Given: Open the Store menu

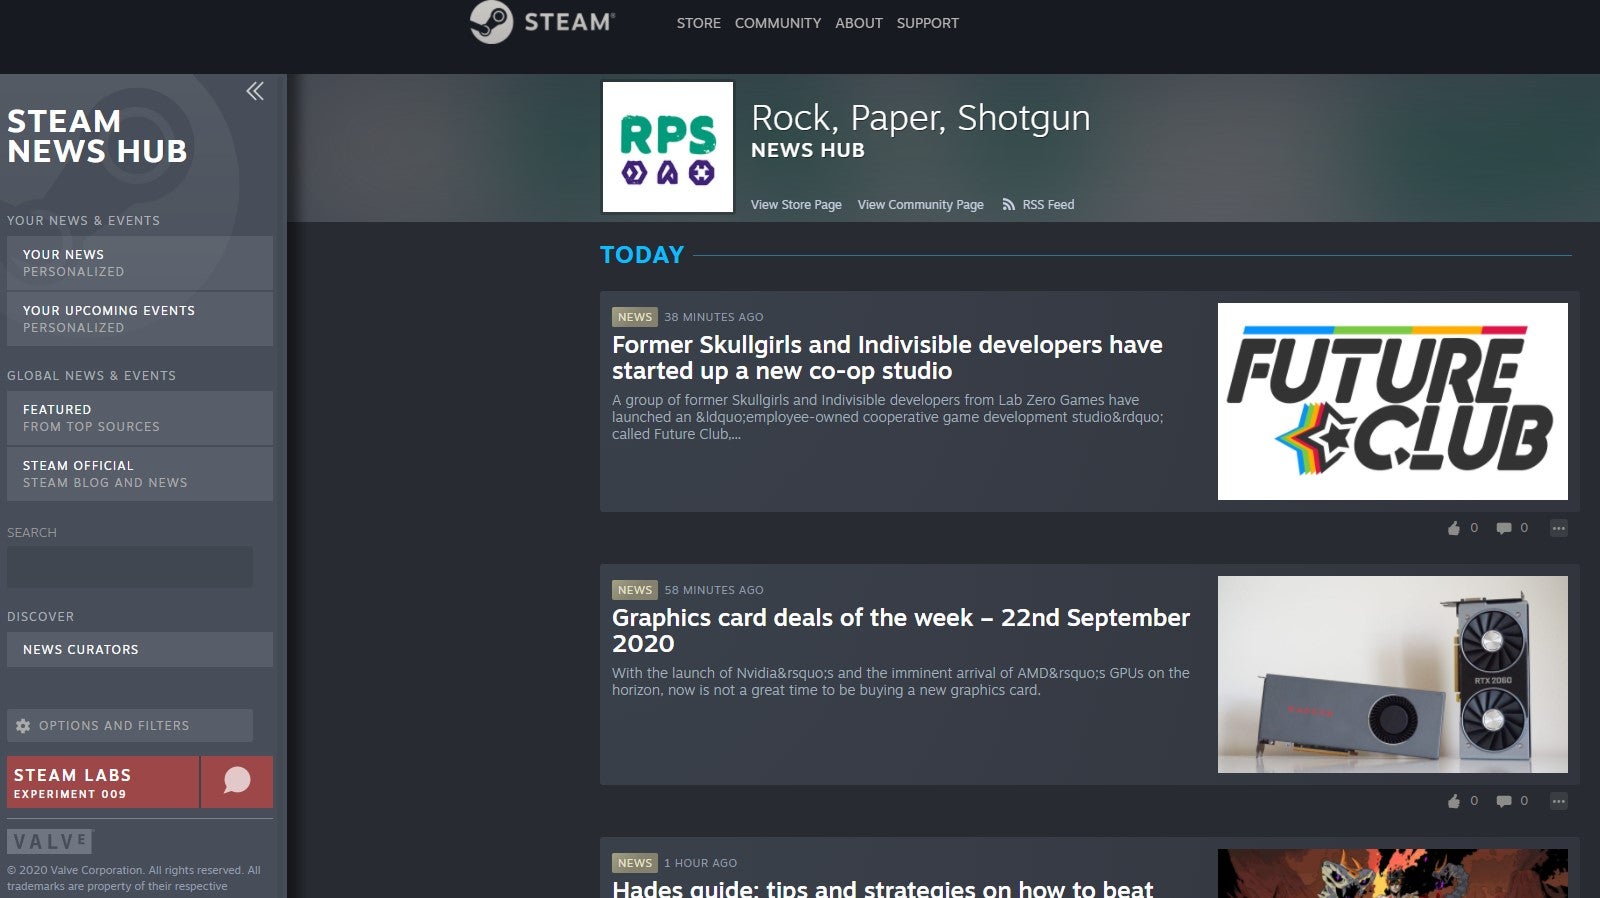Looking at the screenshot, I should (698, 23).
